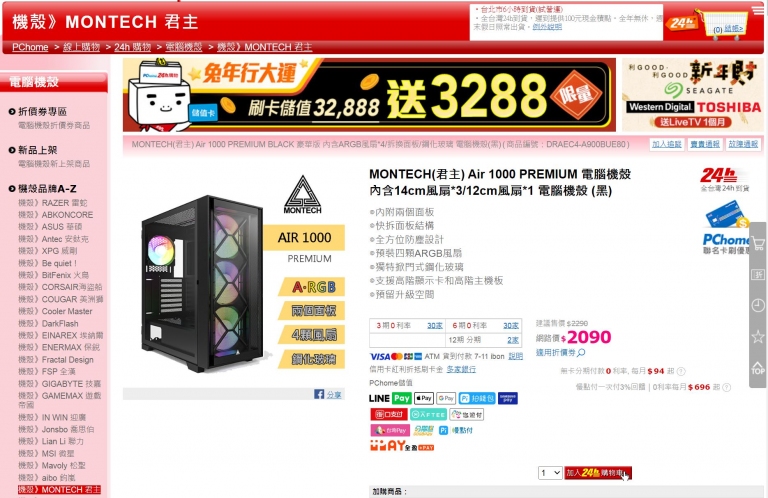The width and height of the screenshot is (768, 498).
Task: Add item to the 24h shopping cart
Action: [598, 473]
